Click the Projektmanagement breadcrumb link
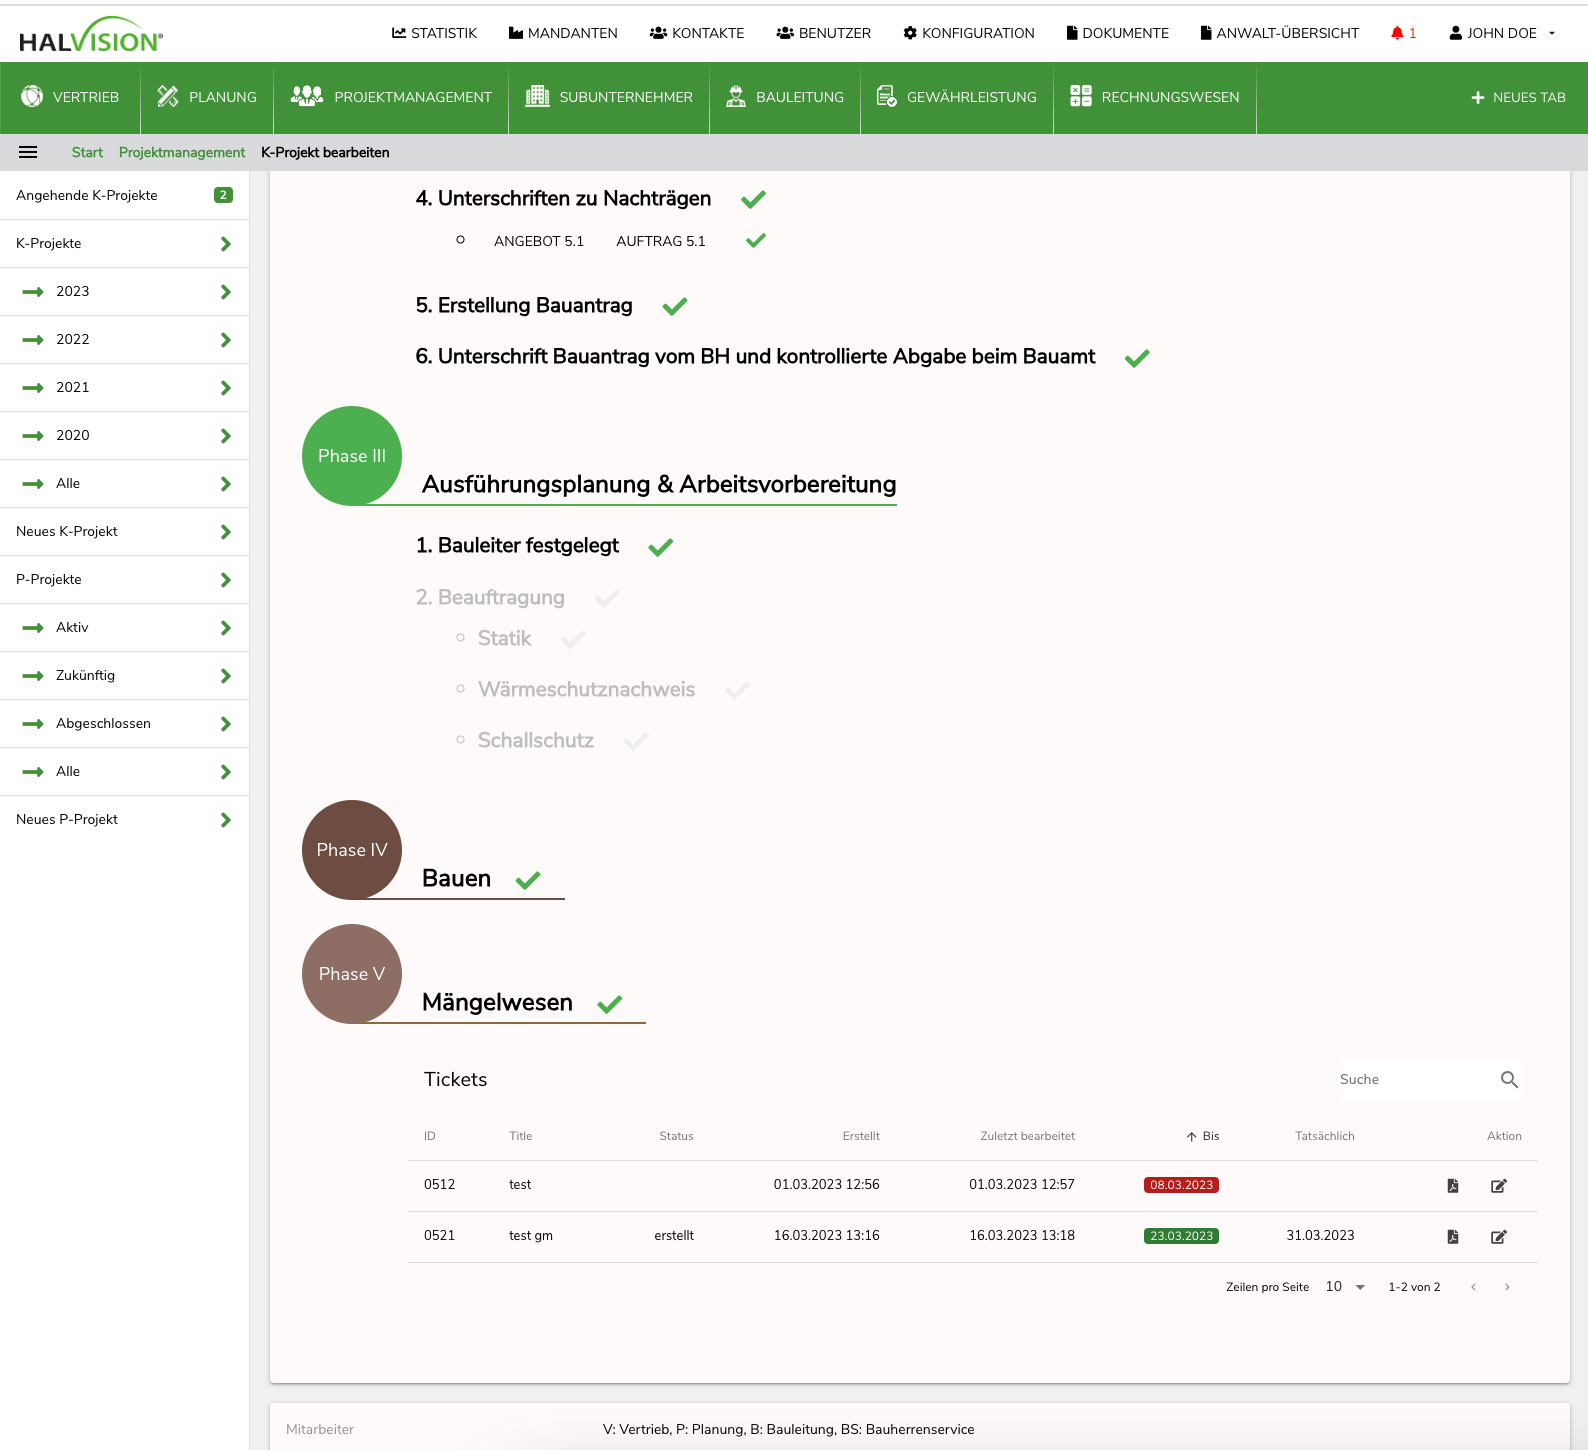 [x=182, y=152]
